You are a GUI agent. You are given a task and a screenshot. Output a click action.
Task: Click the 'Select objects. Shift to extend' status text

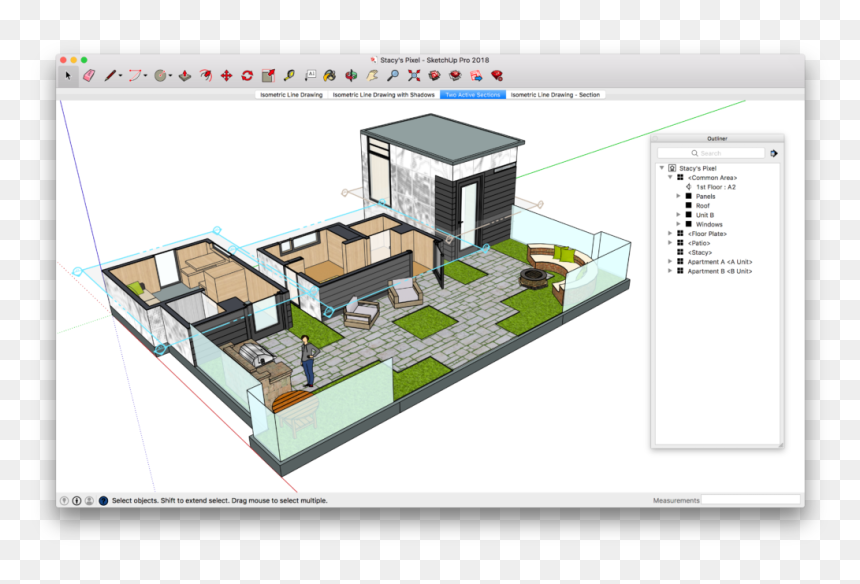pyautogui.click(x=219, y=501)
